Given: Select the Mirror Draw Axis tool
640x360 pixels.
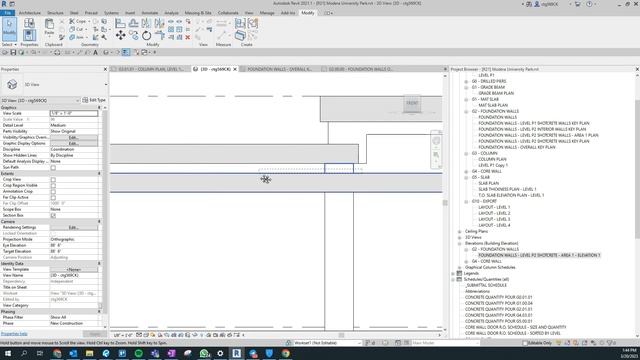Looking at the screenshot, I should pyautogui.click(x=159, y=23).
